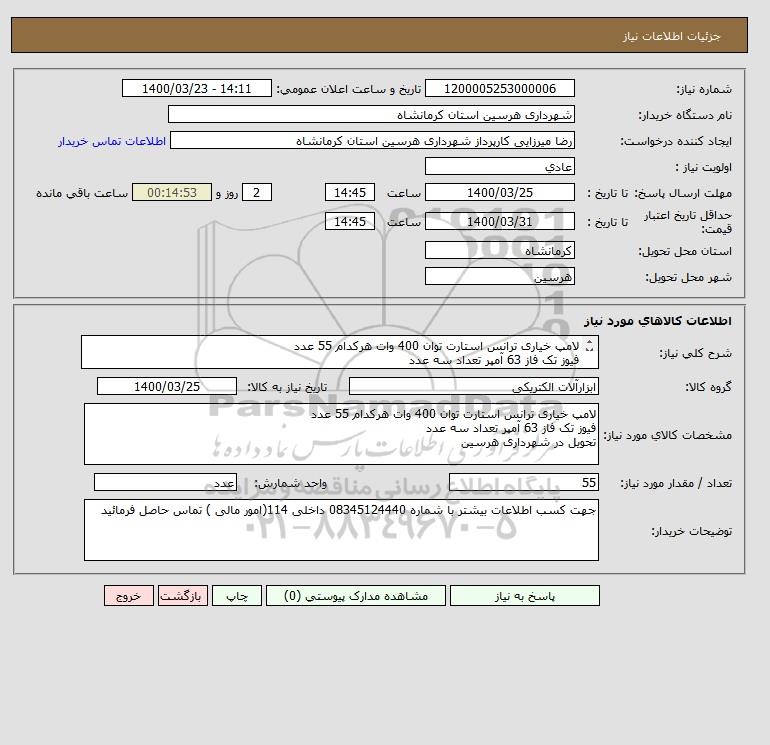This screenshot has width=770, height=745.
Task: Click the توضیحات خریدار label
Action: 691,531
